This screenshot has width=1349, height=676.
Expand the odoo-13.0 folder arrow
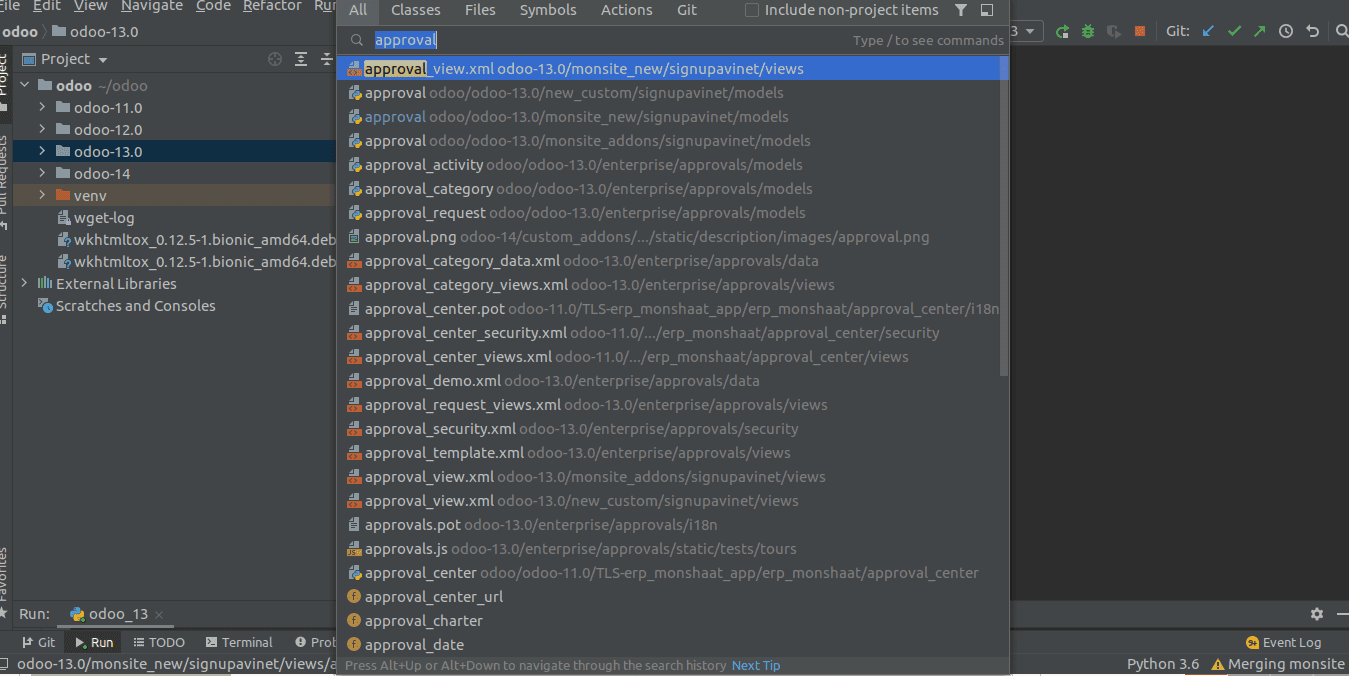click(43, 152)
